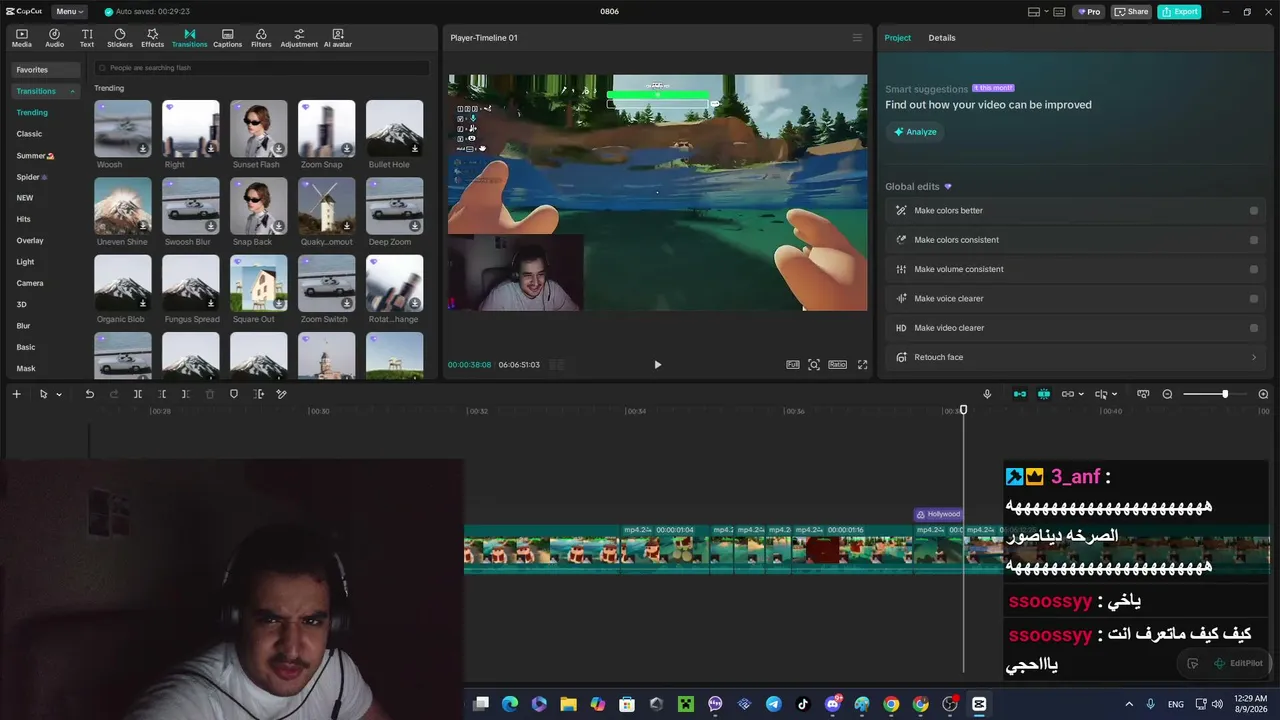Toggle main track magnet
The width and height of the screenshot is (1280, 720).
coord(1019,394)
